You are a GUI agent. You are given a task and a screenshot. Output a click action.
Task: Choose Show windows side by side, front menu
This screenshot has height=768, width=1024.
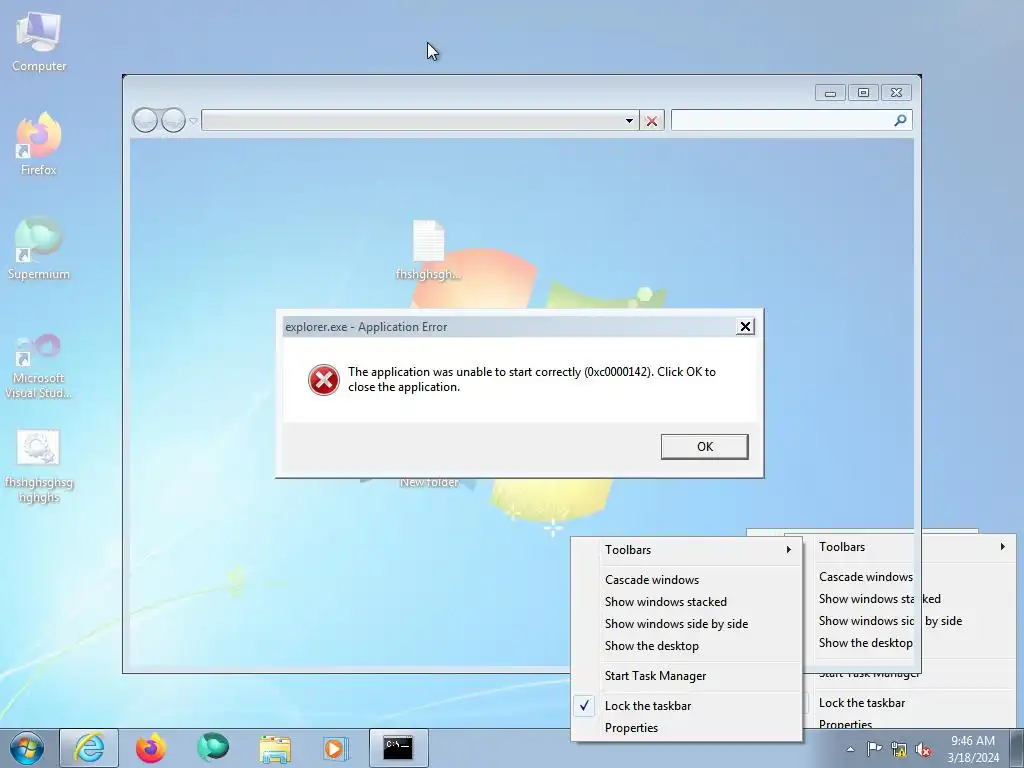click(x=687, y=624)
